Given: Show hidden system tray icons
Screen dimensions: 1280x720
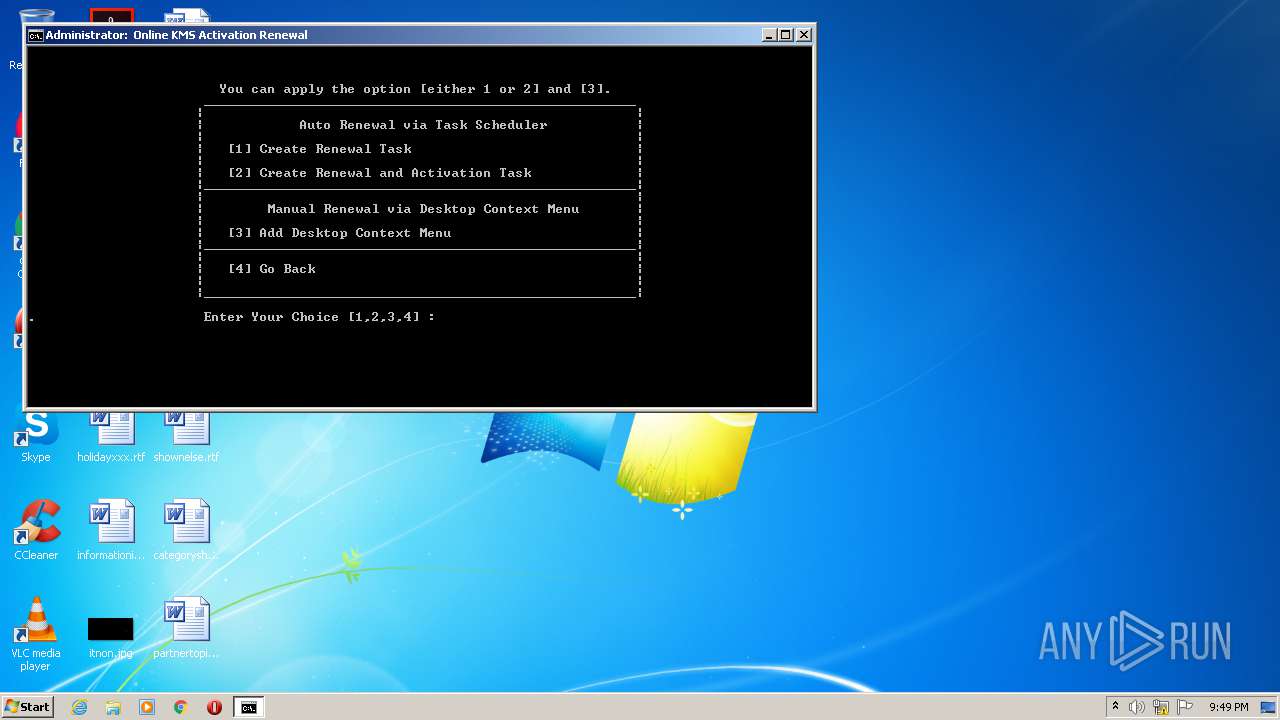Looking at the screenshot, I should [x=1115, y=707].
